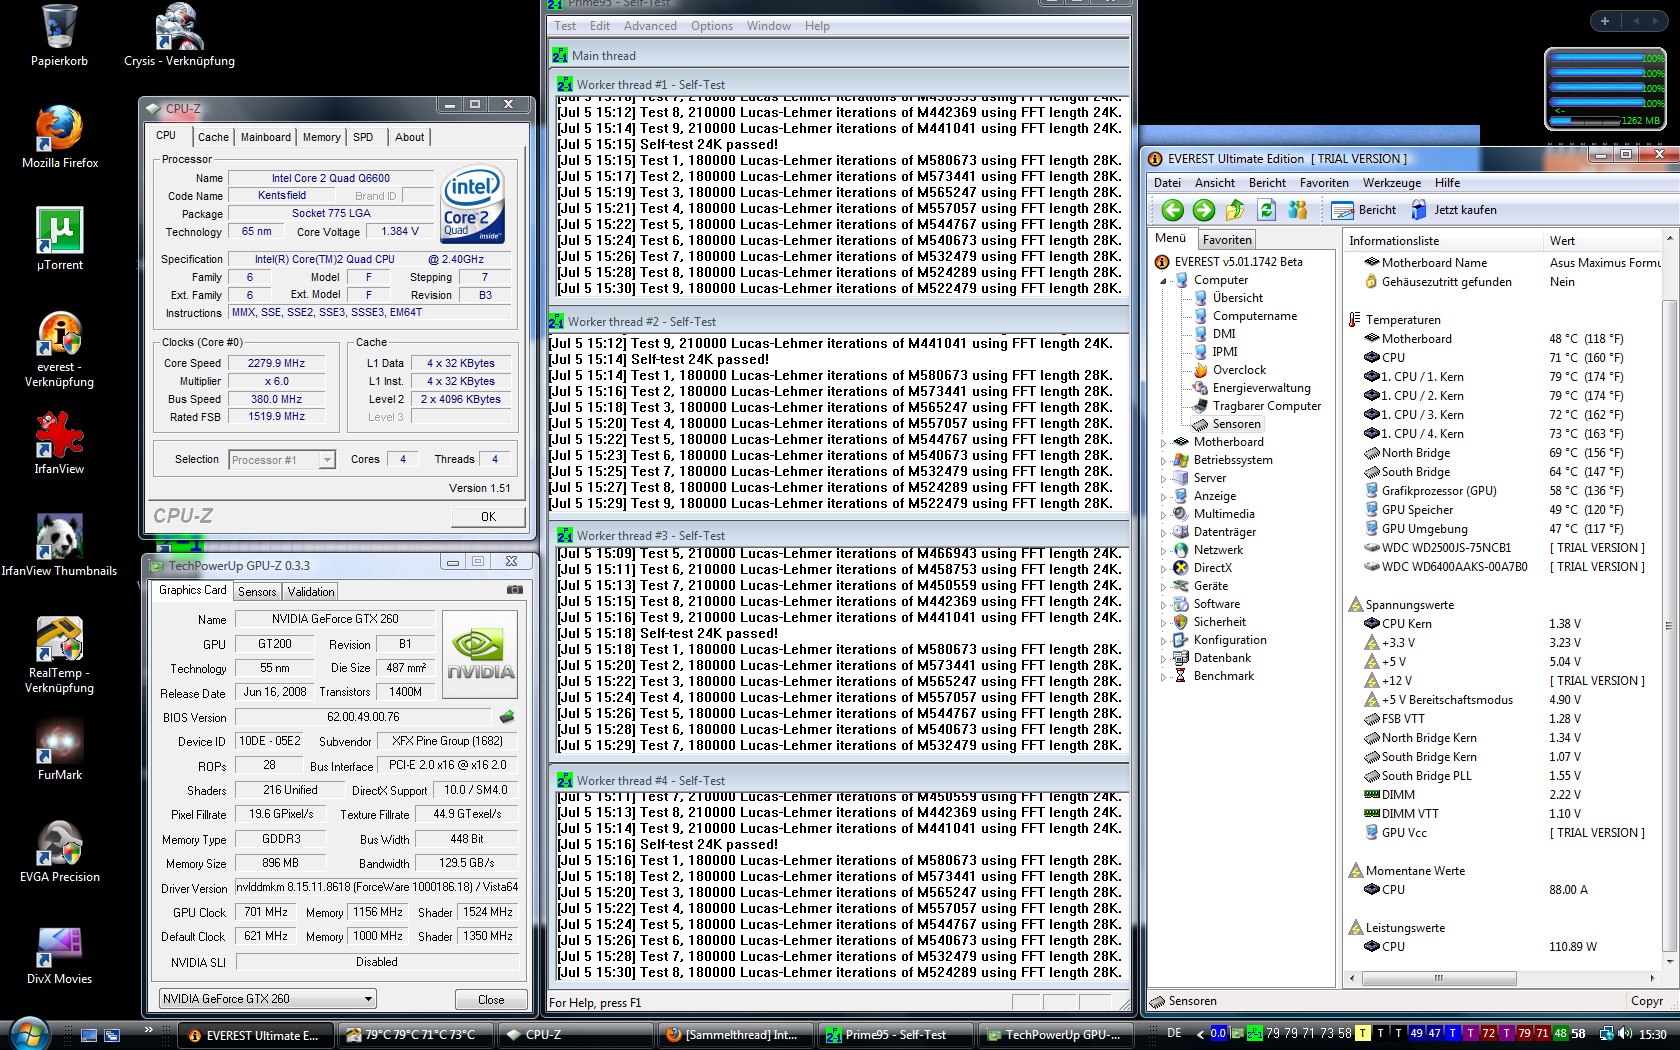Image resolution: width=1680 pixels, height=1050 pixels.
Task: Click EVEREST's folder-up toolbar icon
Action: pyautogui.click(x=1235, y=210)
